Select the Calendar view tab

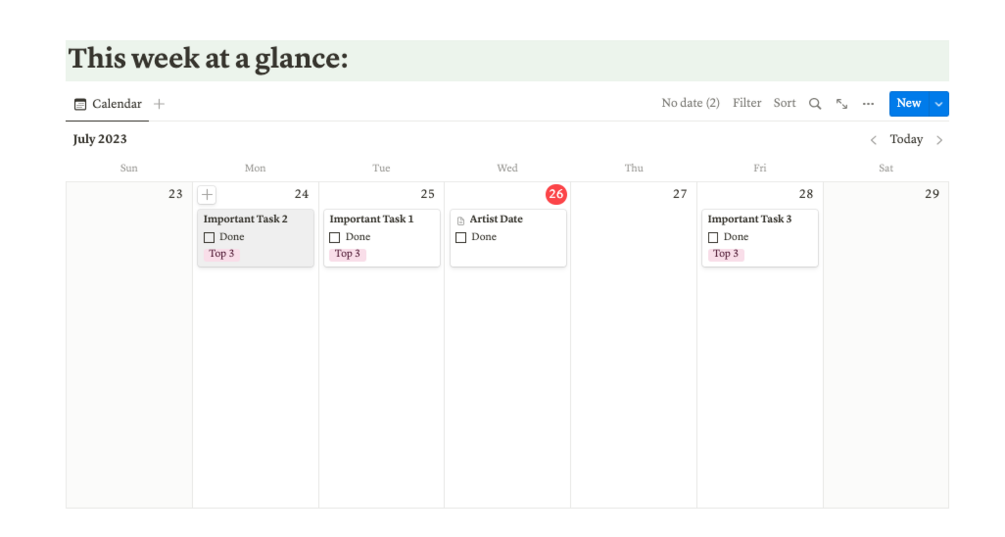(108, 104)
